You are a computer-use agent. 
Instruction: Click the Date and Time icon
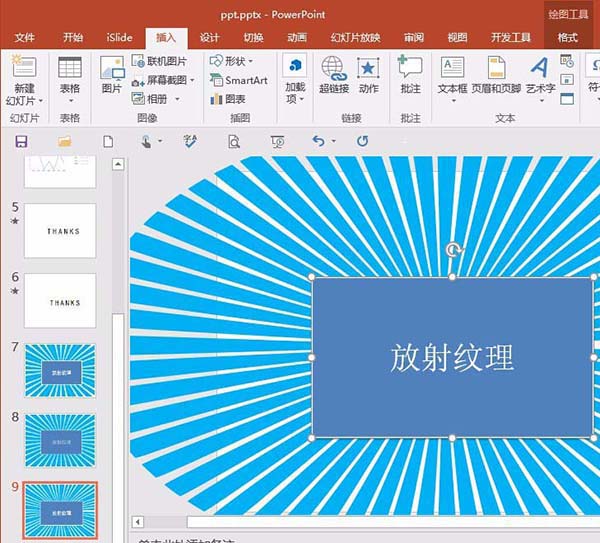tap(567, 61)
